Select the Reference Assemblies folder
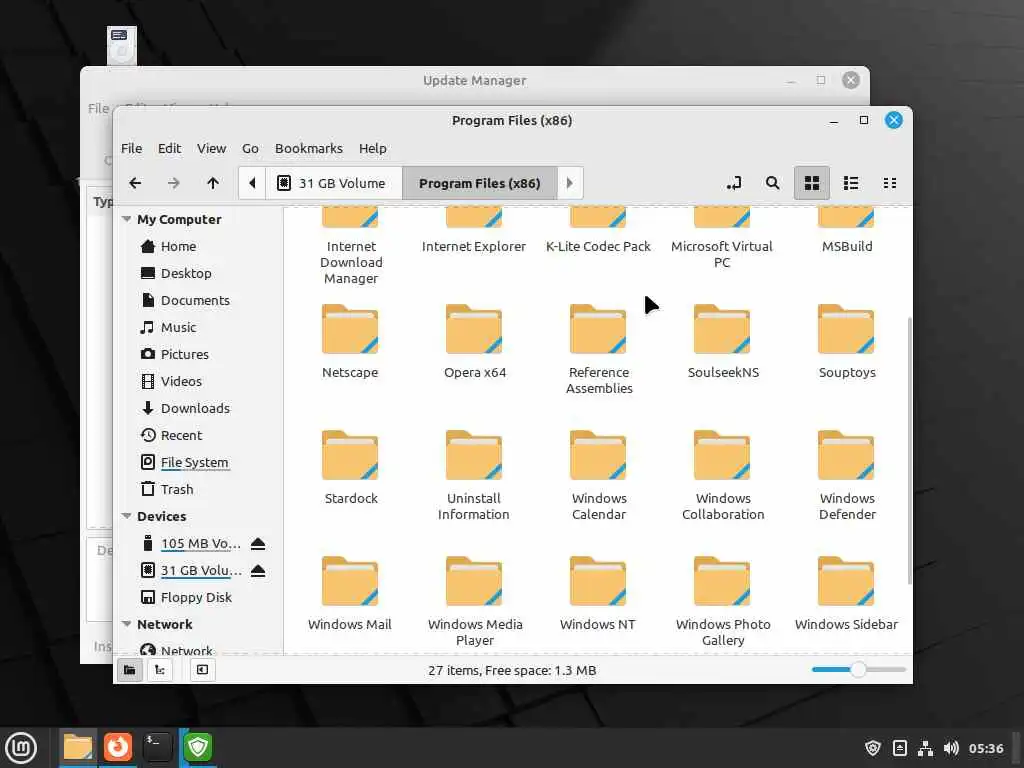The image size is (1024, 768). point(599,350)
